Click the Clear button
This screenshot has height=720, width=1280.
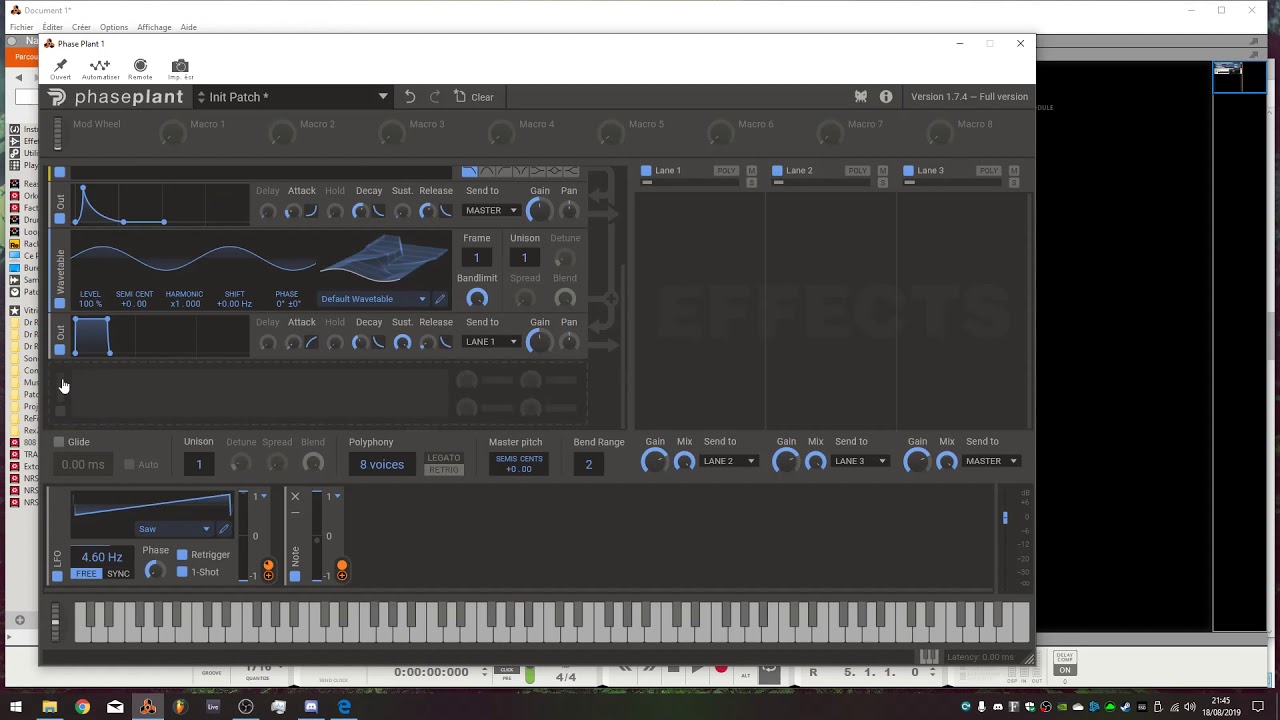click(474, 97)
